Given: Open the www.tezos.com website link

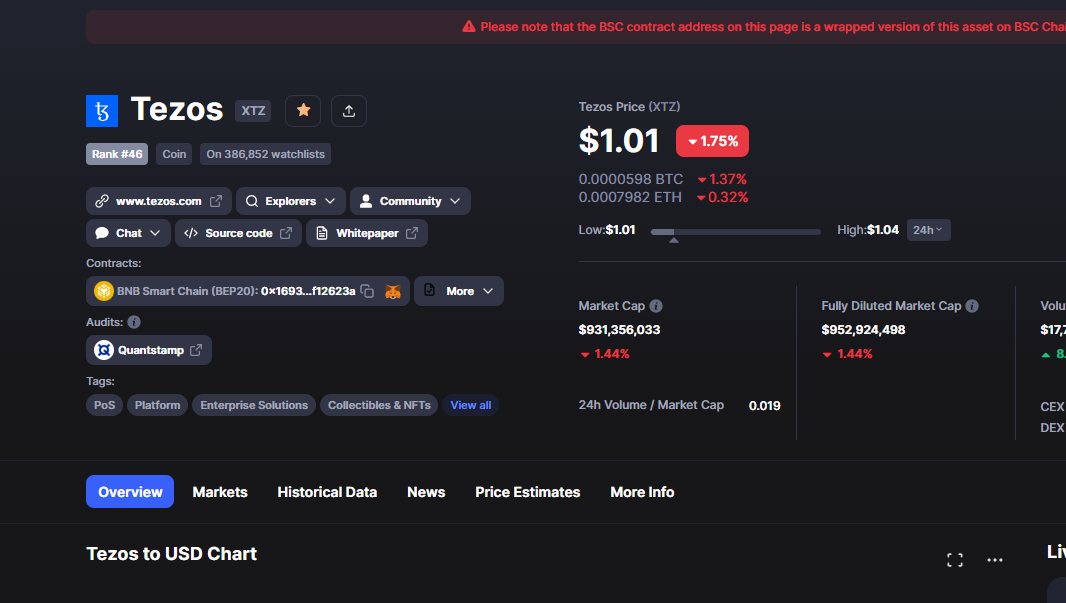Looking at the screenshot, I should coord(158,201).
